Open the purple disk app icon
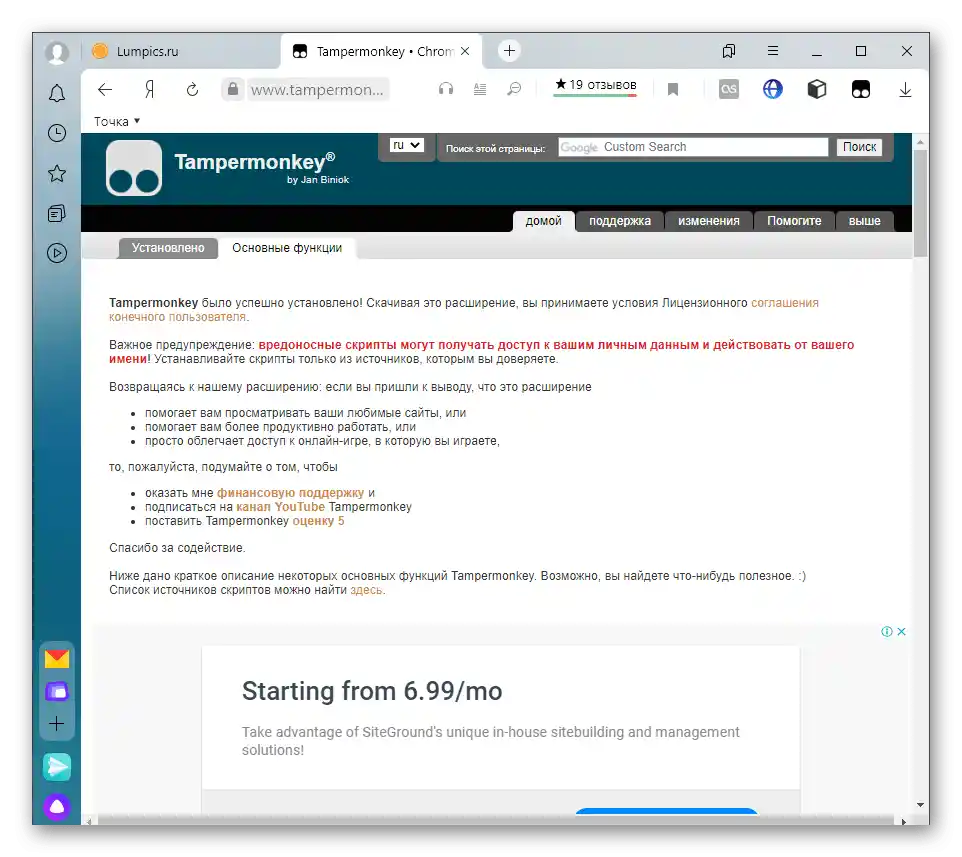Viewport: 962px width, 857px height. coord(57,691)
